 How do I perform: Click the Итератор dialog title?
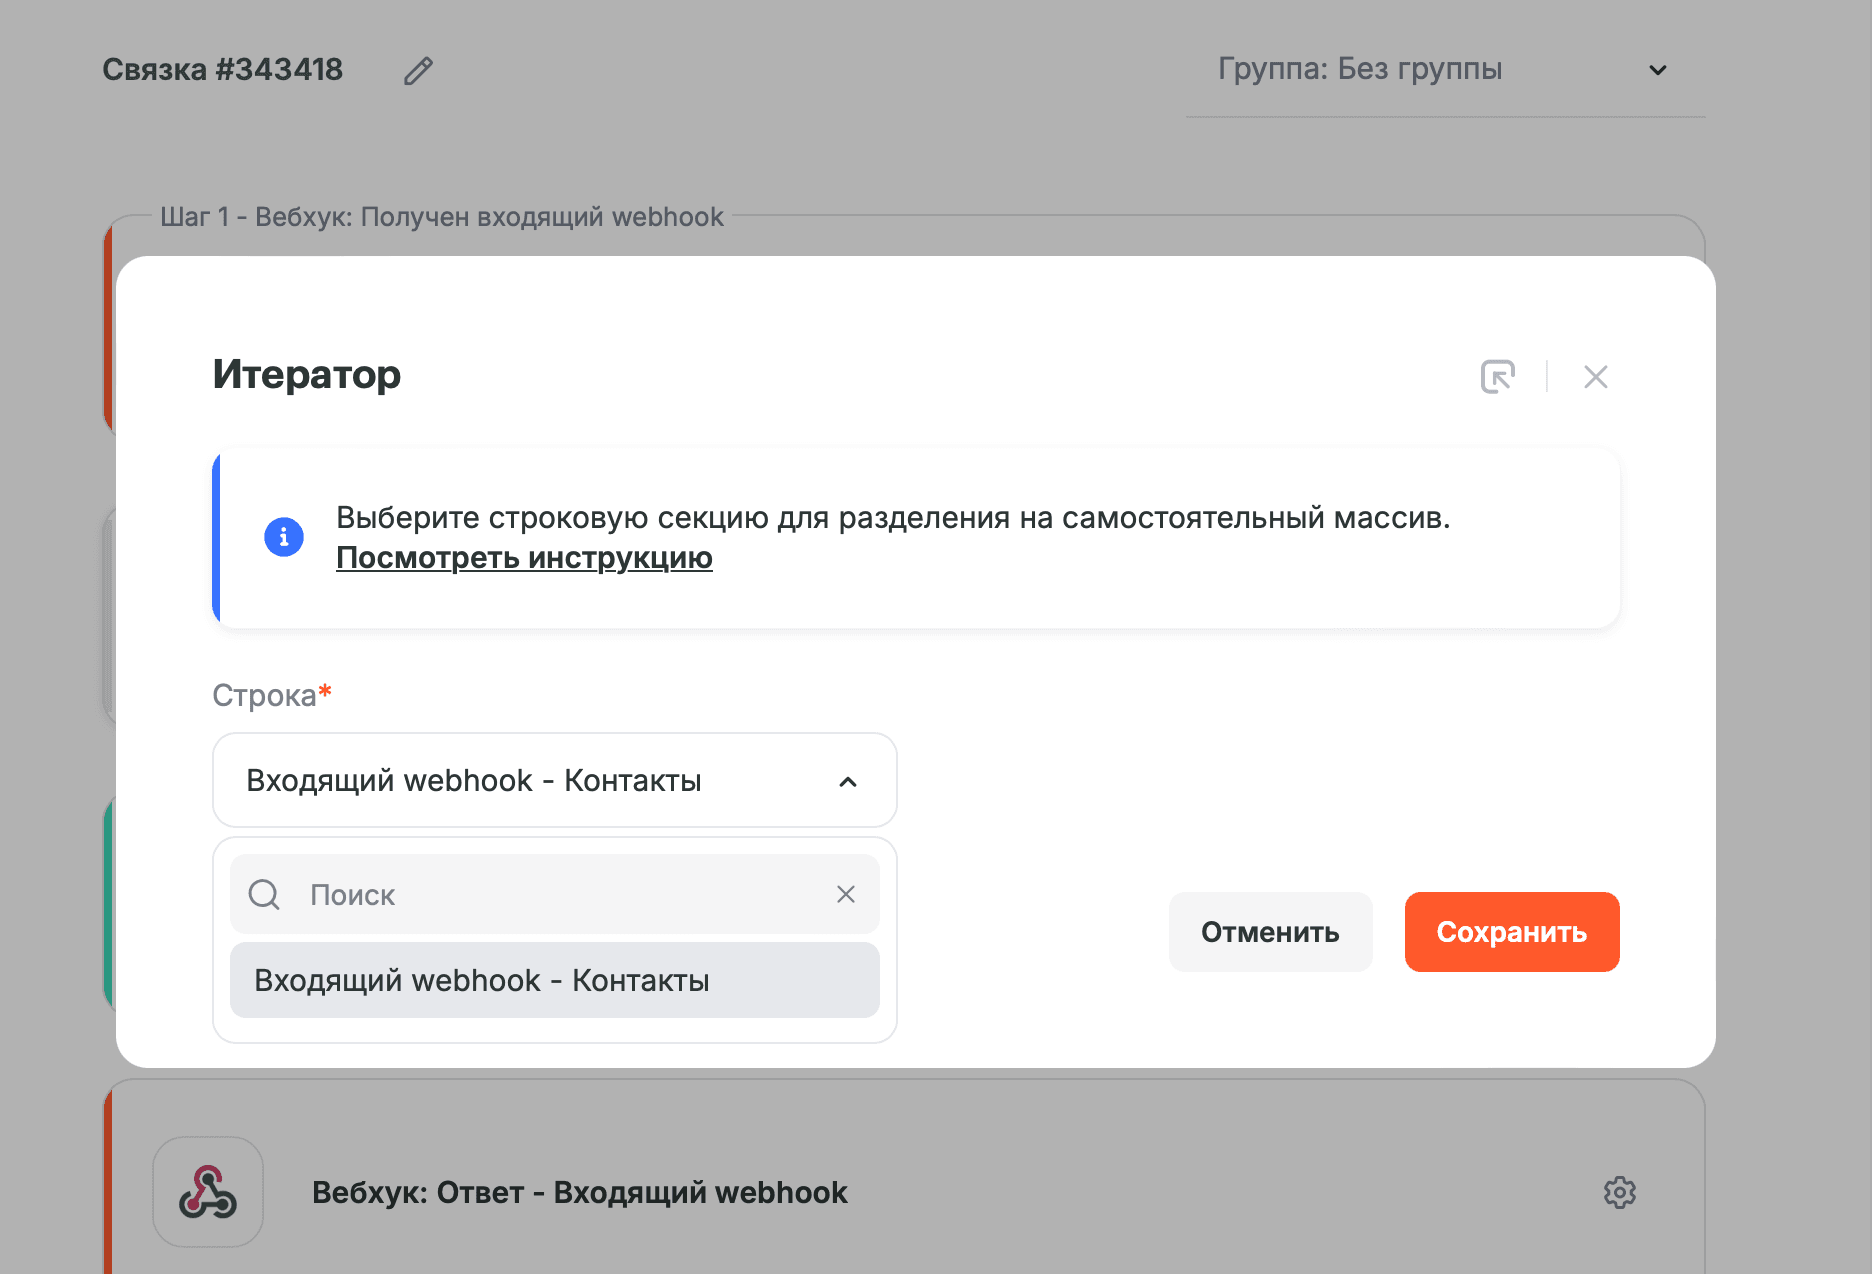[305, 375]
